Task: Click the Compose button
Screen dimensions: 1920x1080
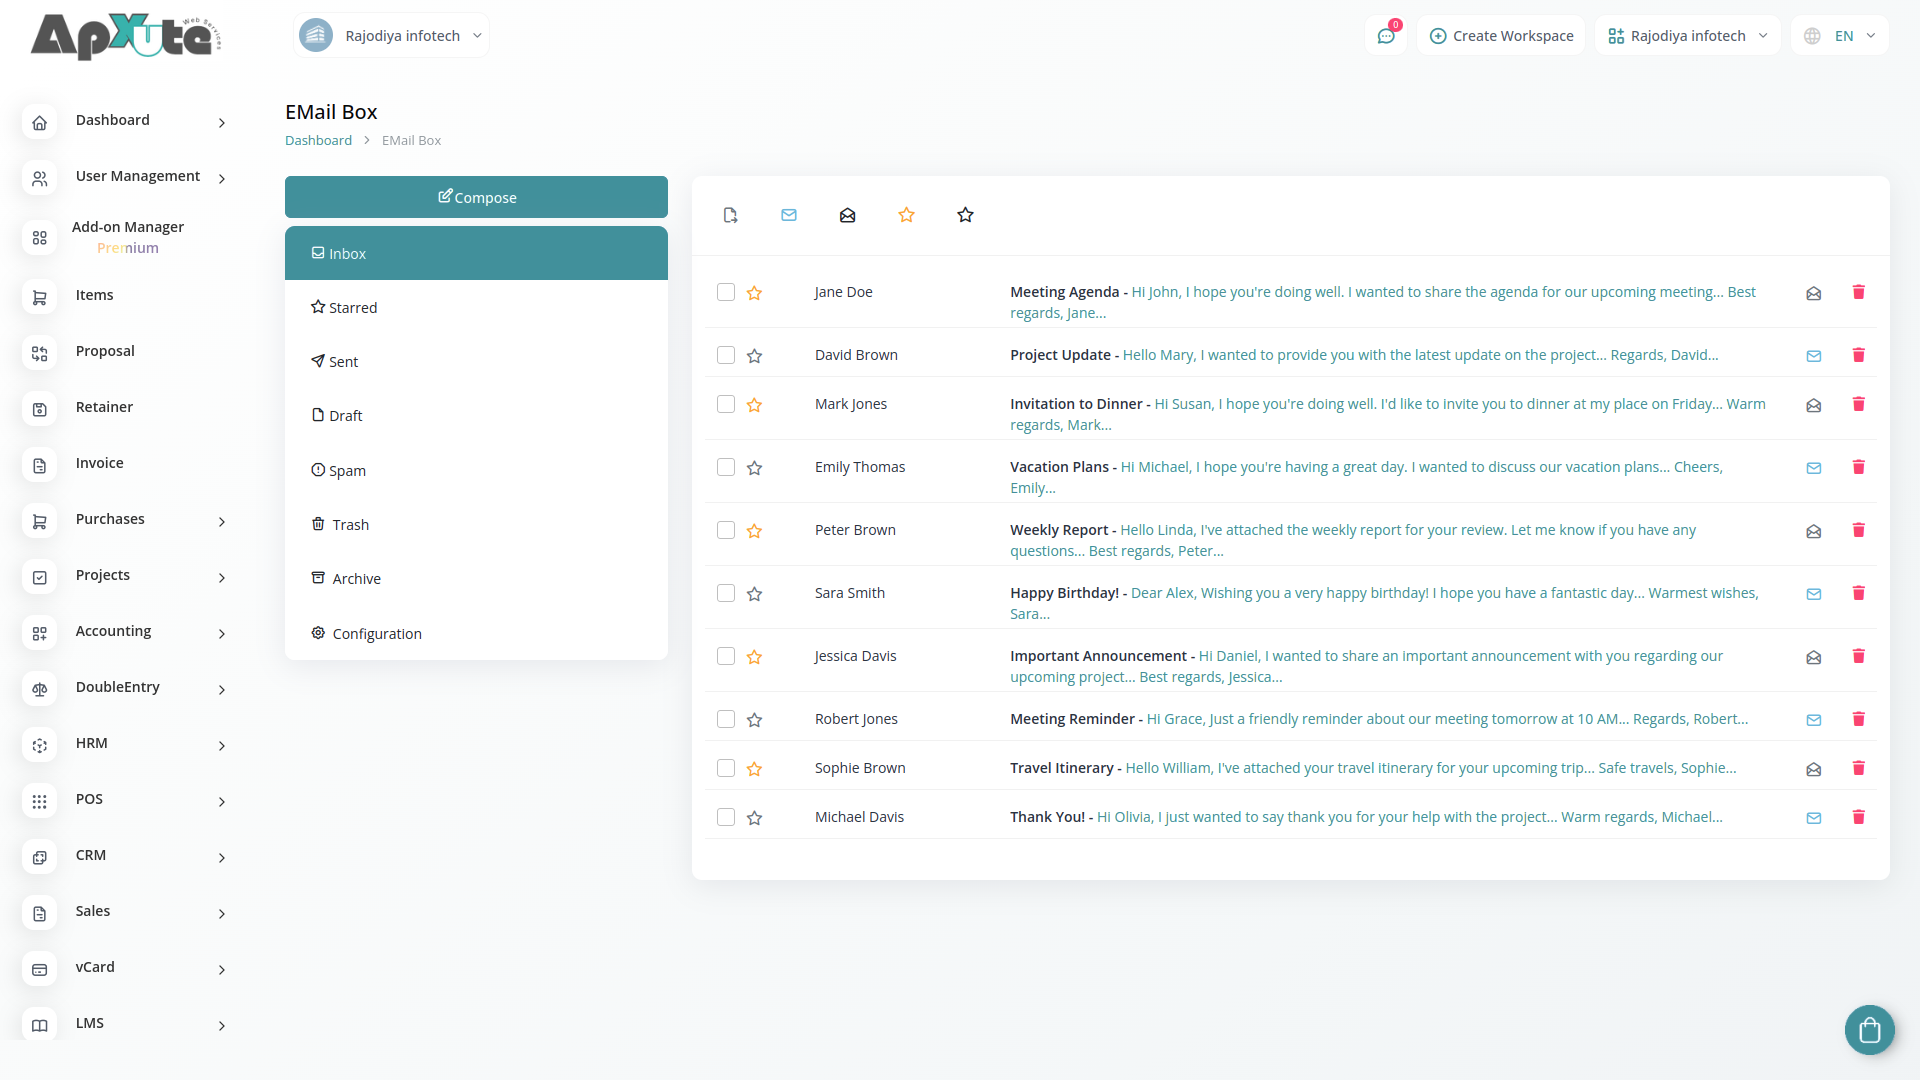Action: pyautogui.click(x=476, y=197)
